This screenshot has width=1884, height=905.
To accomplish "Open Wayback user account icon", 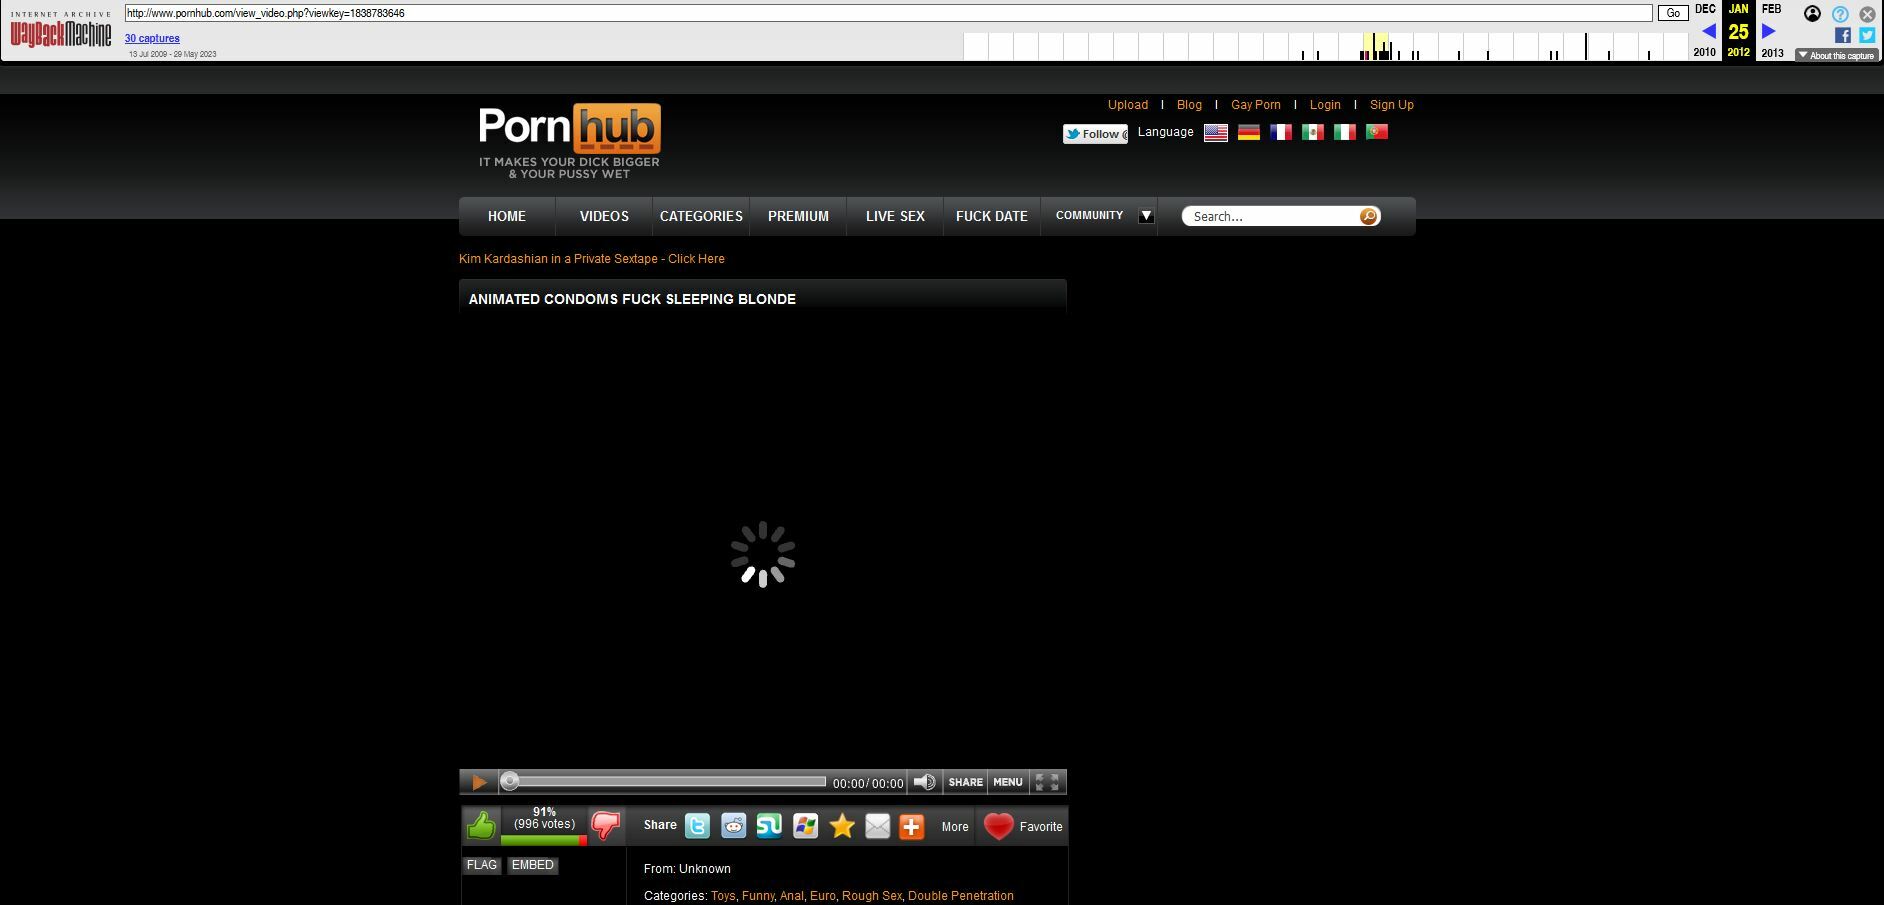I will (1812, 14).
